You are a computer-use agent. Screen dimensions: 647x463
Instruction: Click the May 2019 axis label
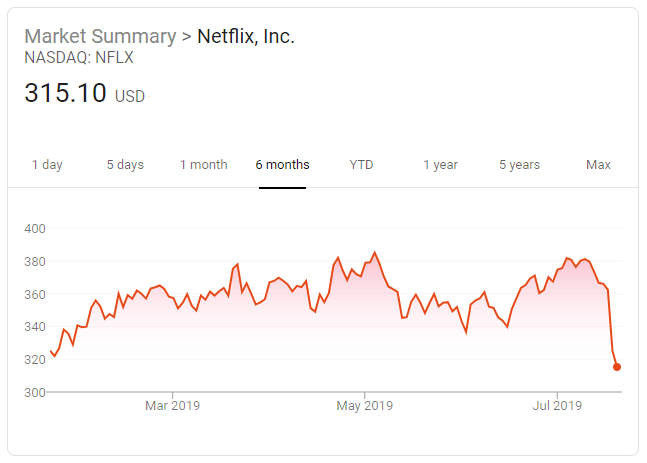point(364,406)
